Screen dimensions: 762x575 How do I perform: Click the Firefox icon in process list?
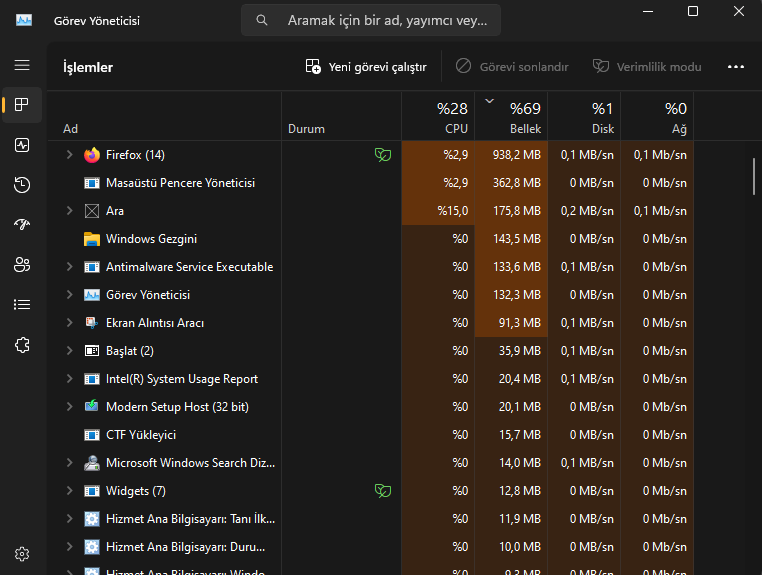tap(92, 155)
